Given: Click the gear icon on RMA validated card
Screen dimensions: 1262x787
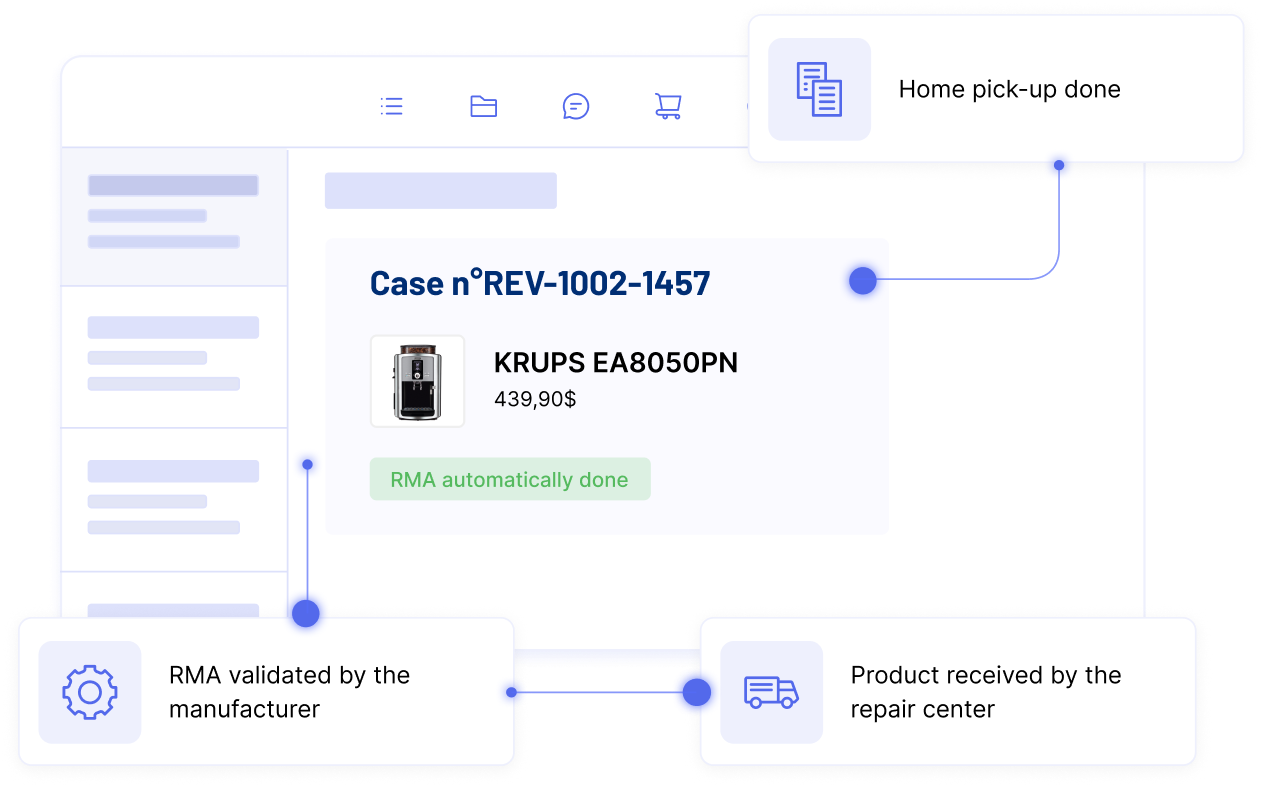Looking at the screenshot, I should [90, 692].
